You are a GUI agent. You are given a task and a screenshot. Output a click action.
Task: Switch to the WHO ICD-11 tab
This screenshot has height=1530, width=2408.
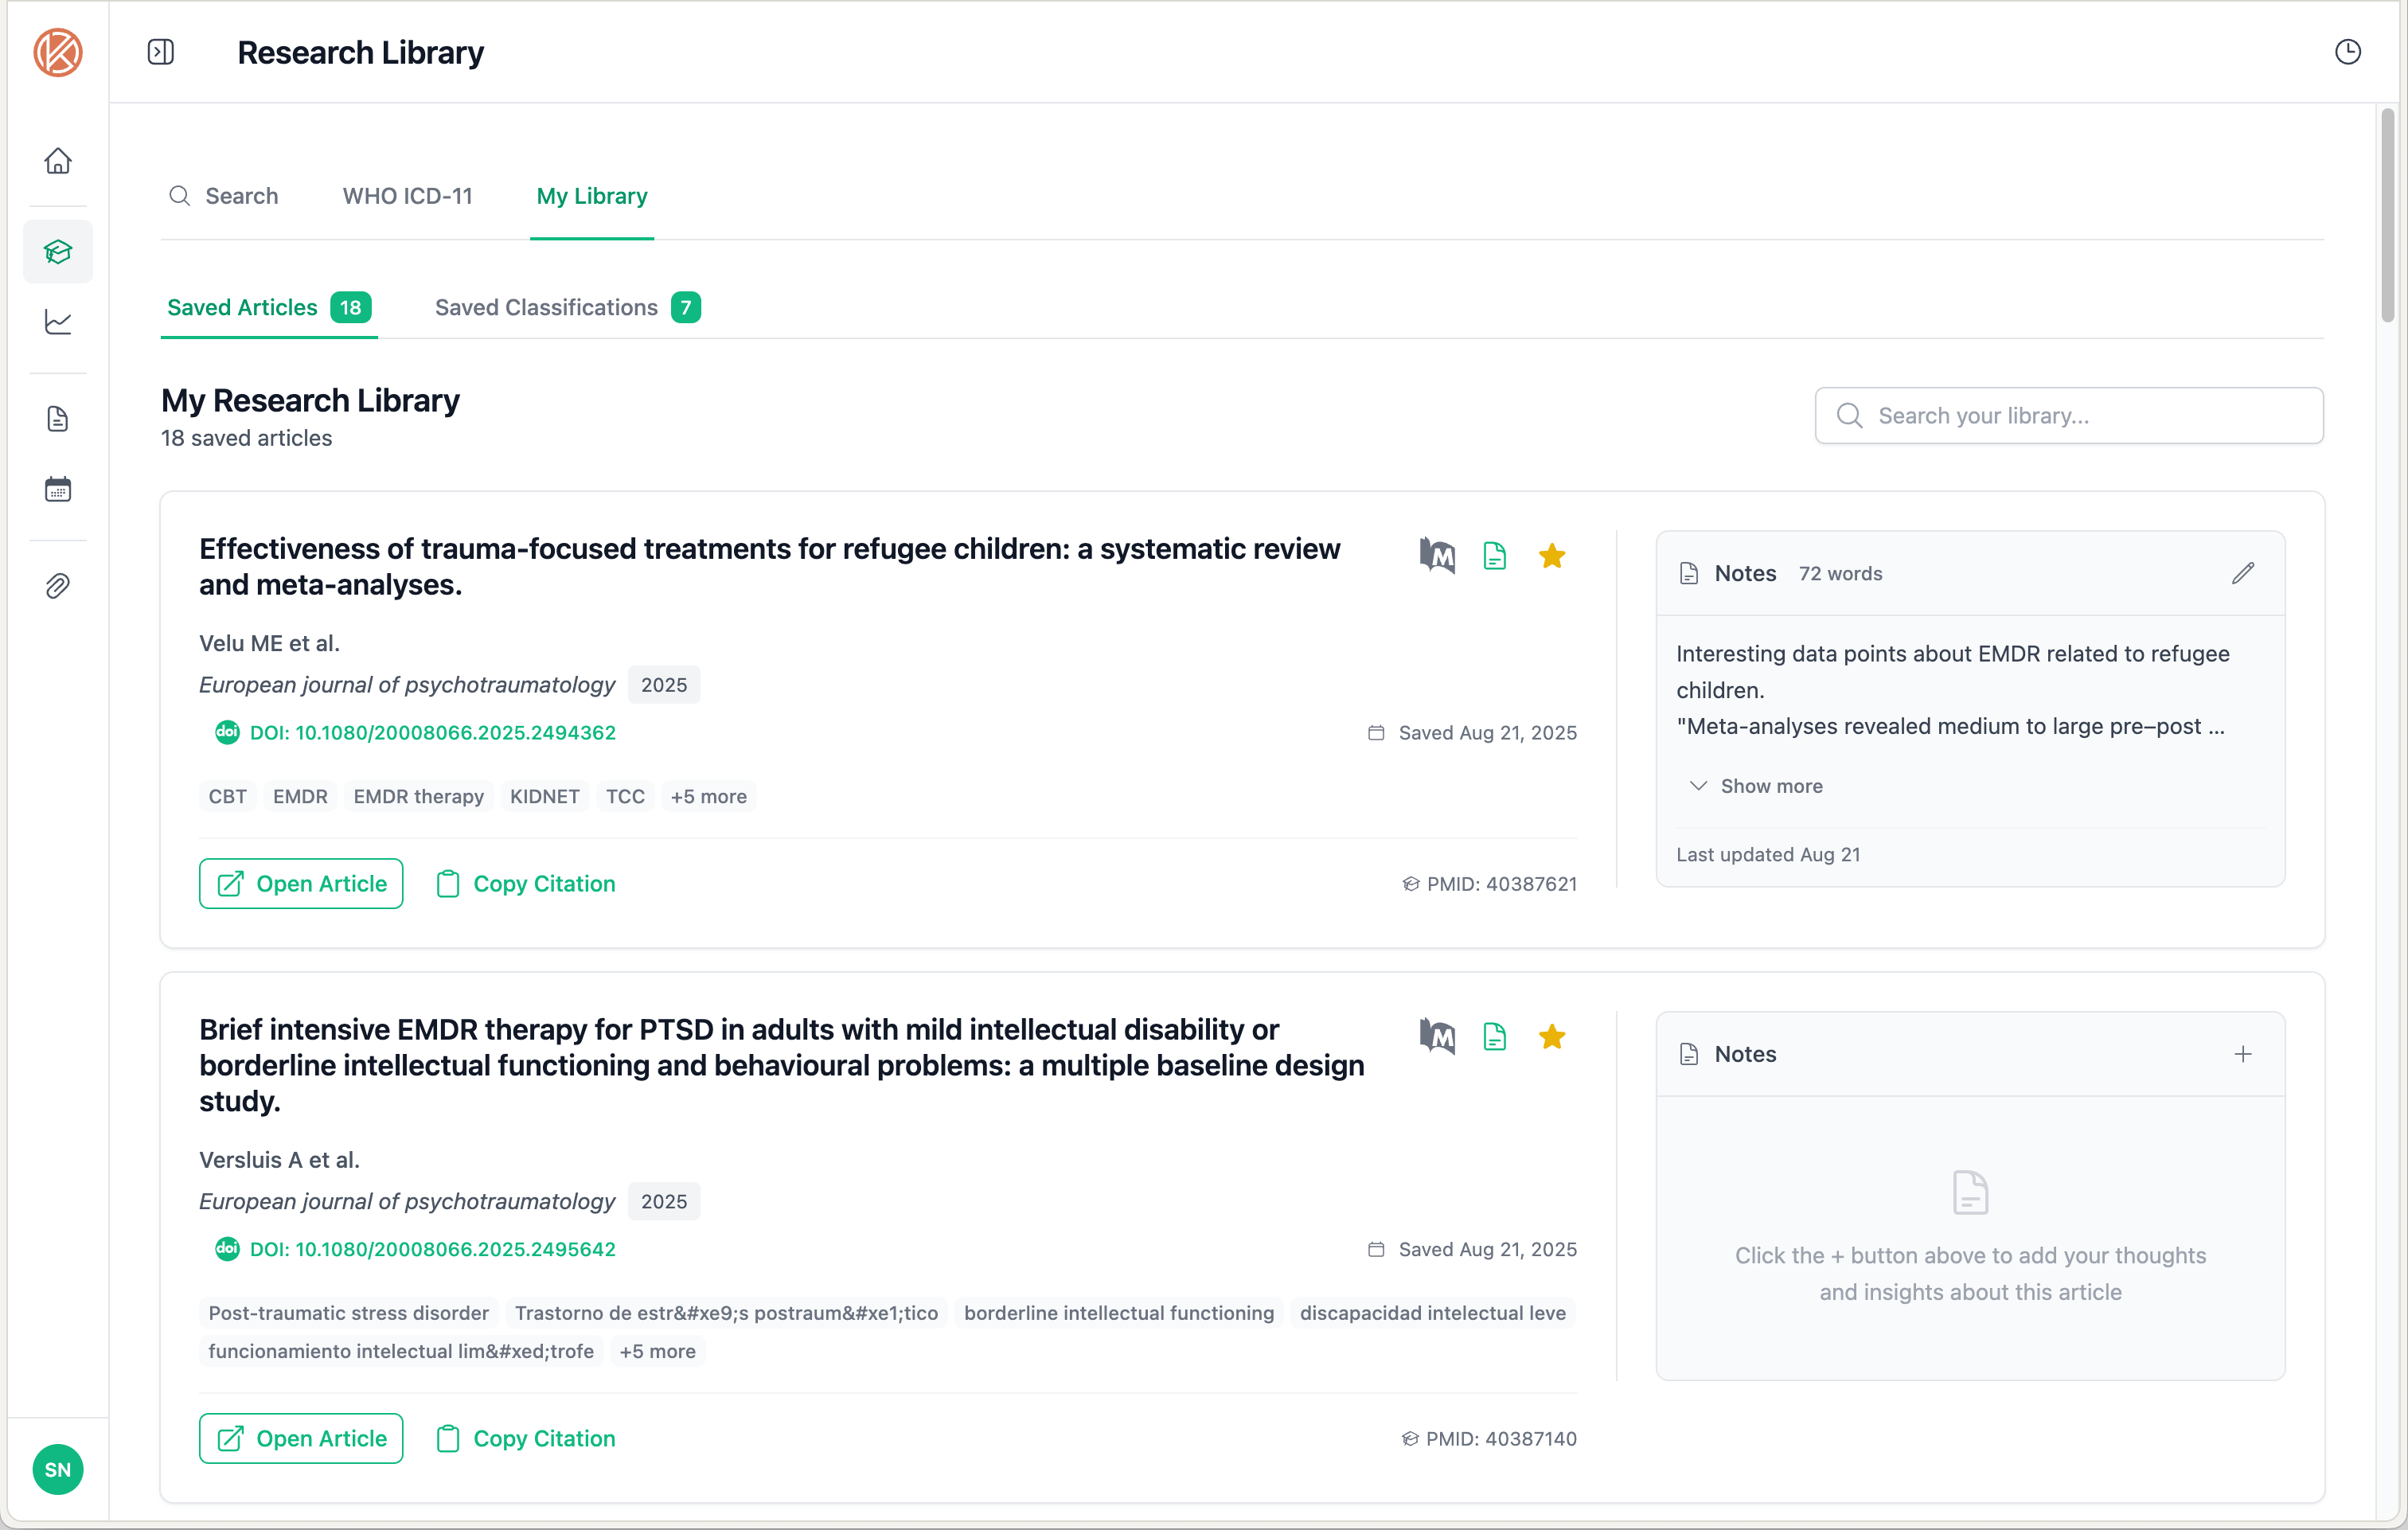pyautogui.click(x=407, y=196)
